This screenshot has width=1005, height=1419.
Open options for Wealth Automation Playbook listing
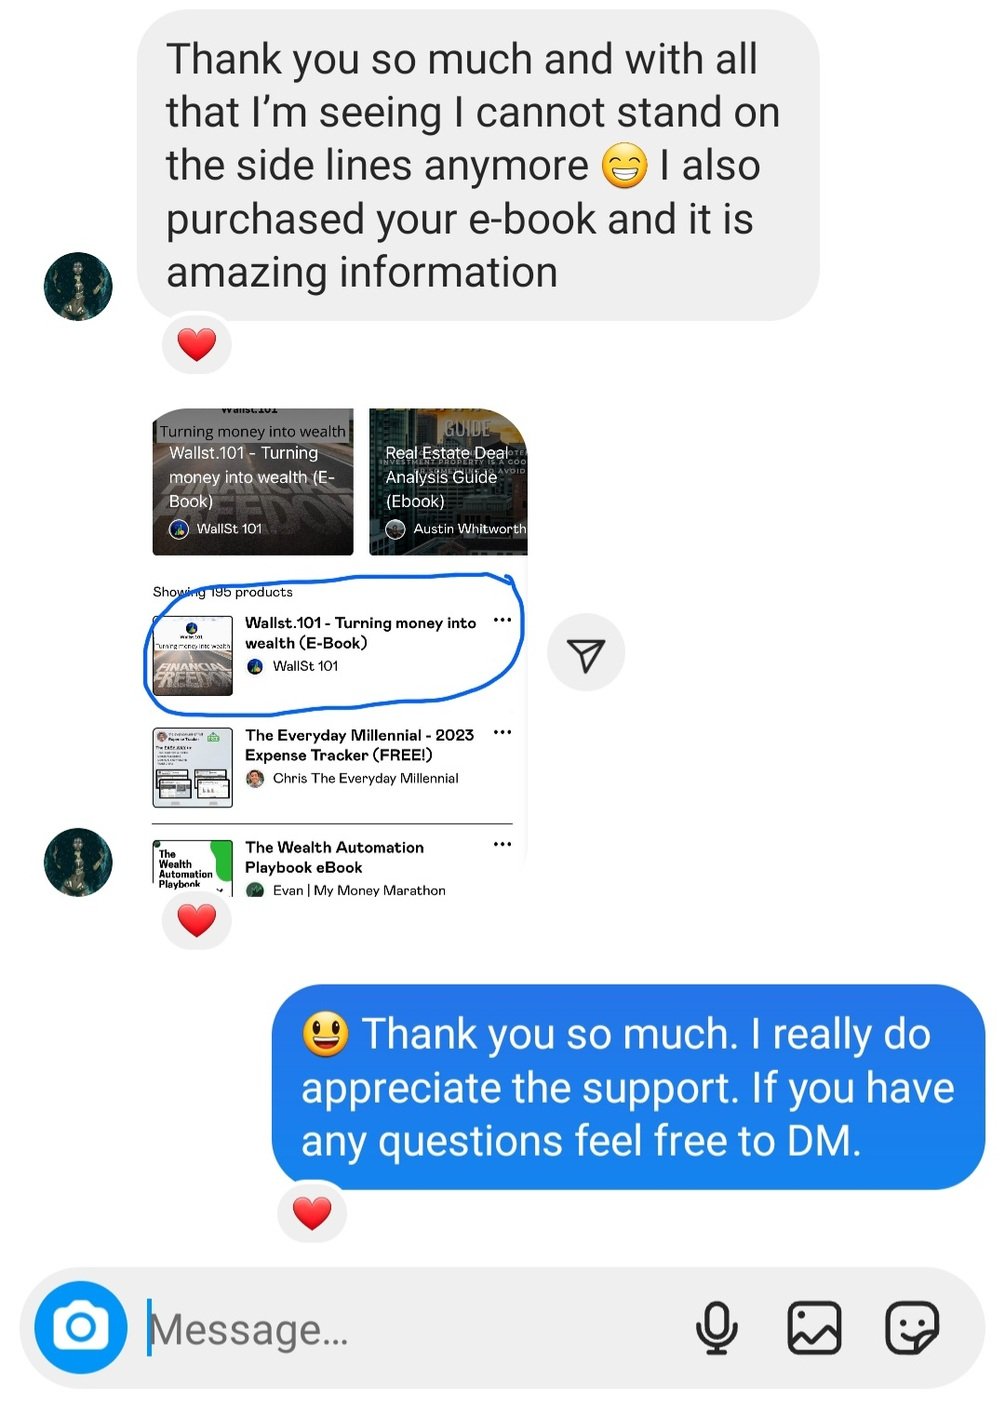click(502, 844)
